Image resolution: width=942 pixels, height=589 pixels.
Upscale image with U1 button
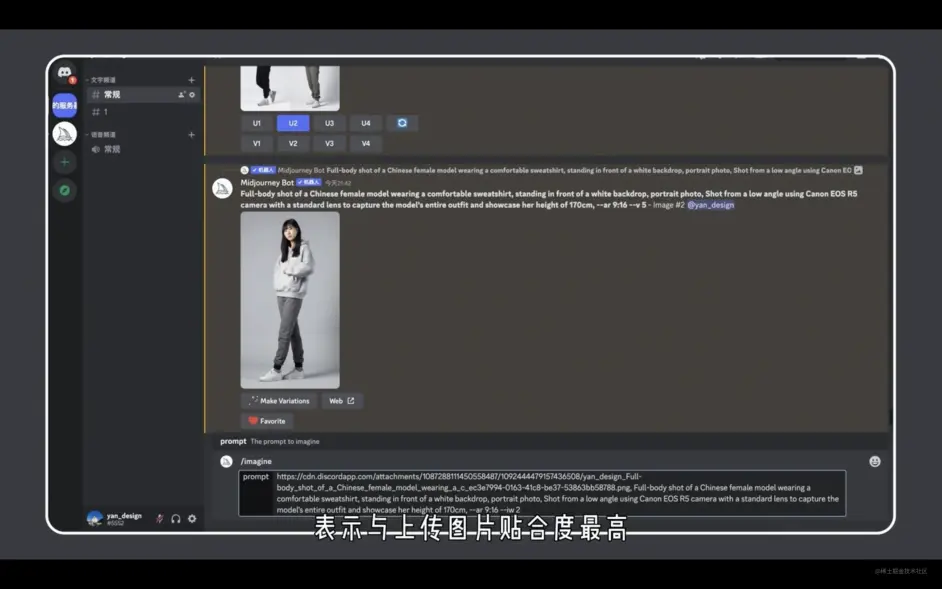[257, 123]
